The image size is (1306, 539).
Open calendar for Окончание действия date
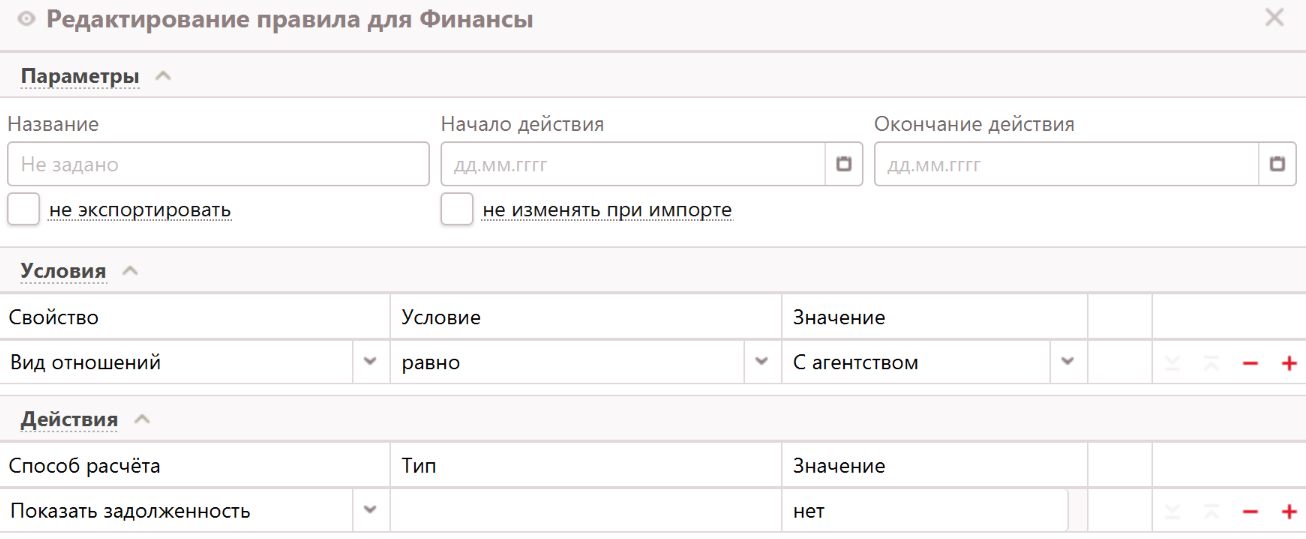tap(1276, 164)
